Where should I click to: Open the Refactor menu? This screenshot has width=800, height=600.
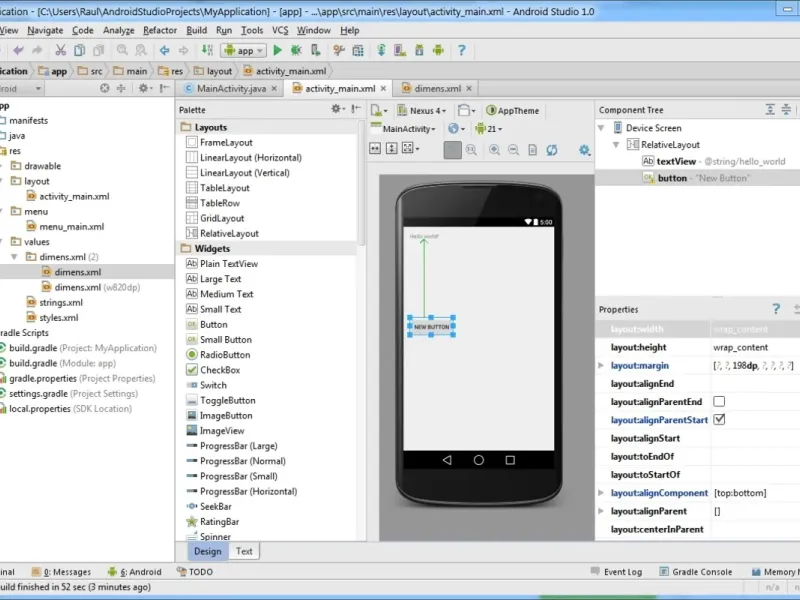160,30
